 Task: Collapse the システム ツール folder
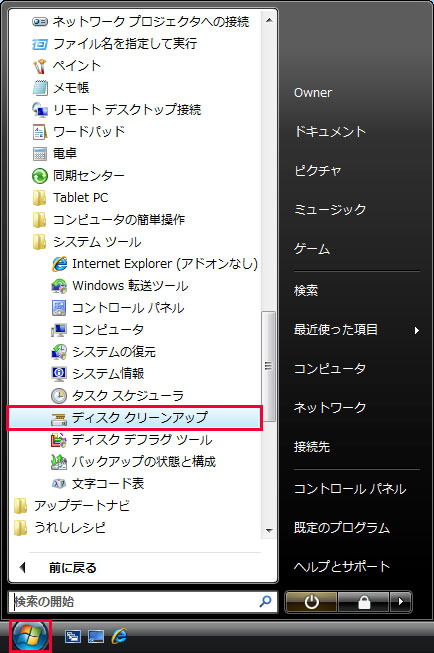[87, 242]
